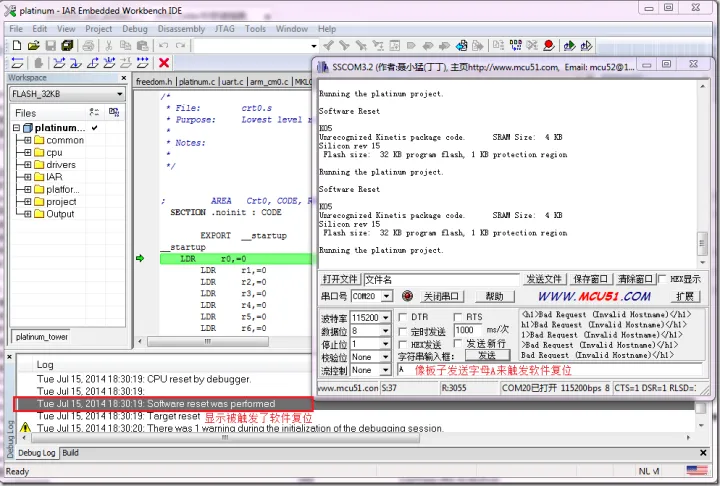Screen dimensions: 720x486
Task: Open the Disassembly menu
Action: click(x=181, y=29)
